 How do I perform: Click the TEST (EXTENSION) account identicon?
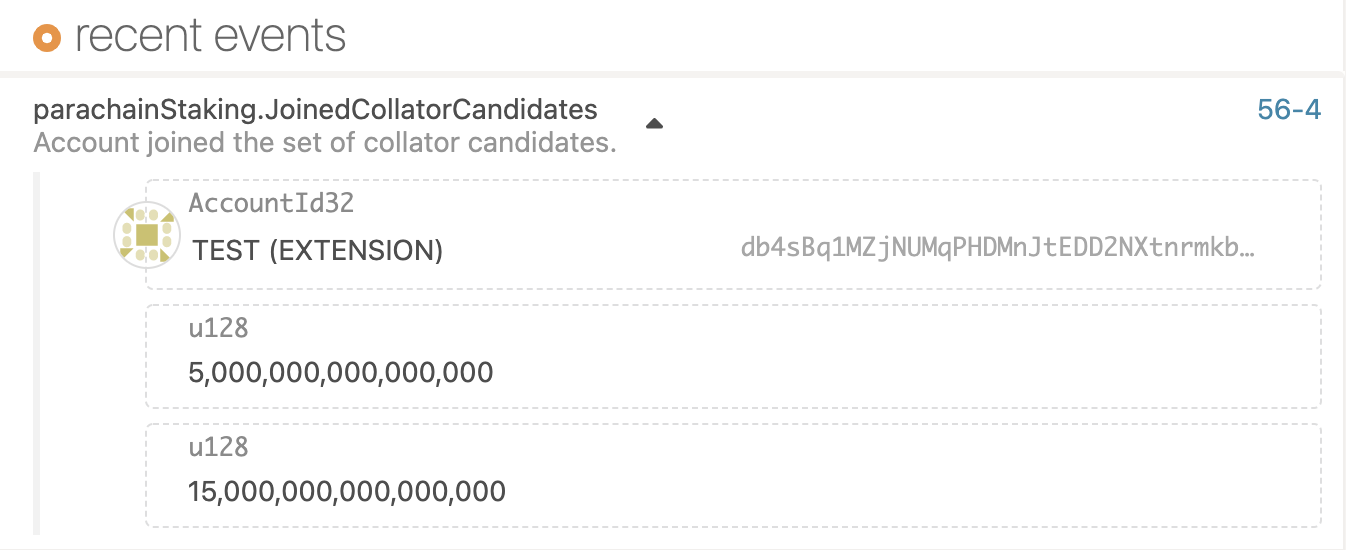[146, 235]
